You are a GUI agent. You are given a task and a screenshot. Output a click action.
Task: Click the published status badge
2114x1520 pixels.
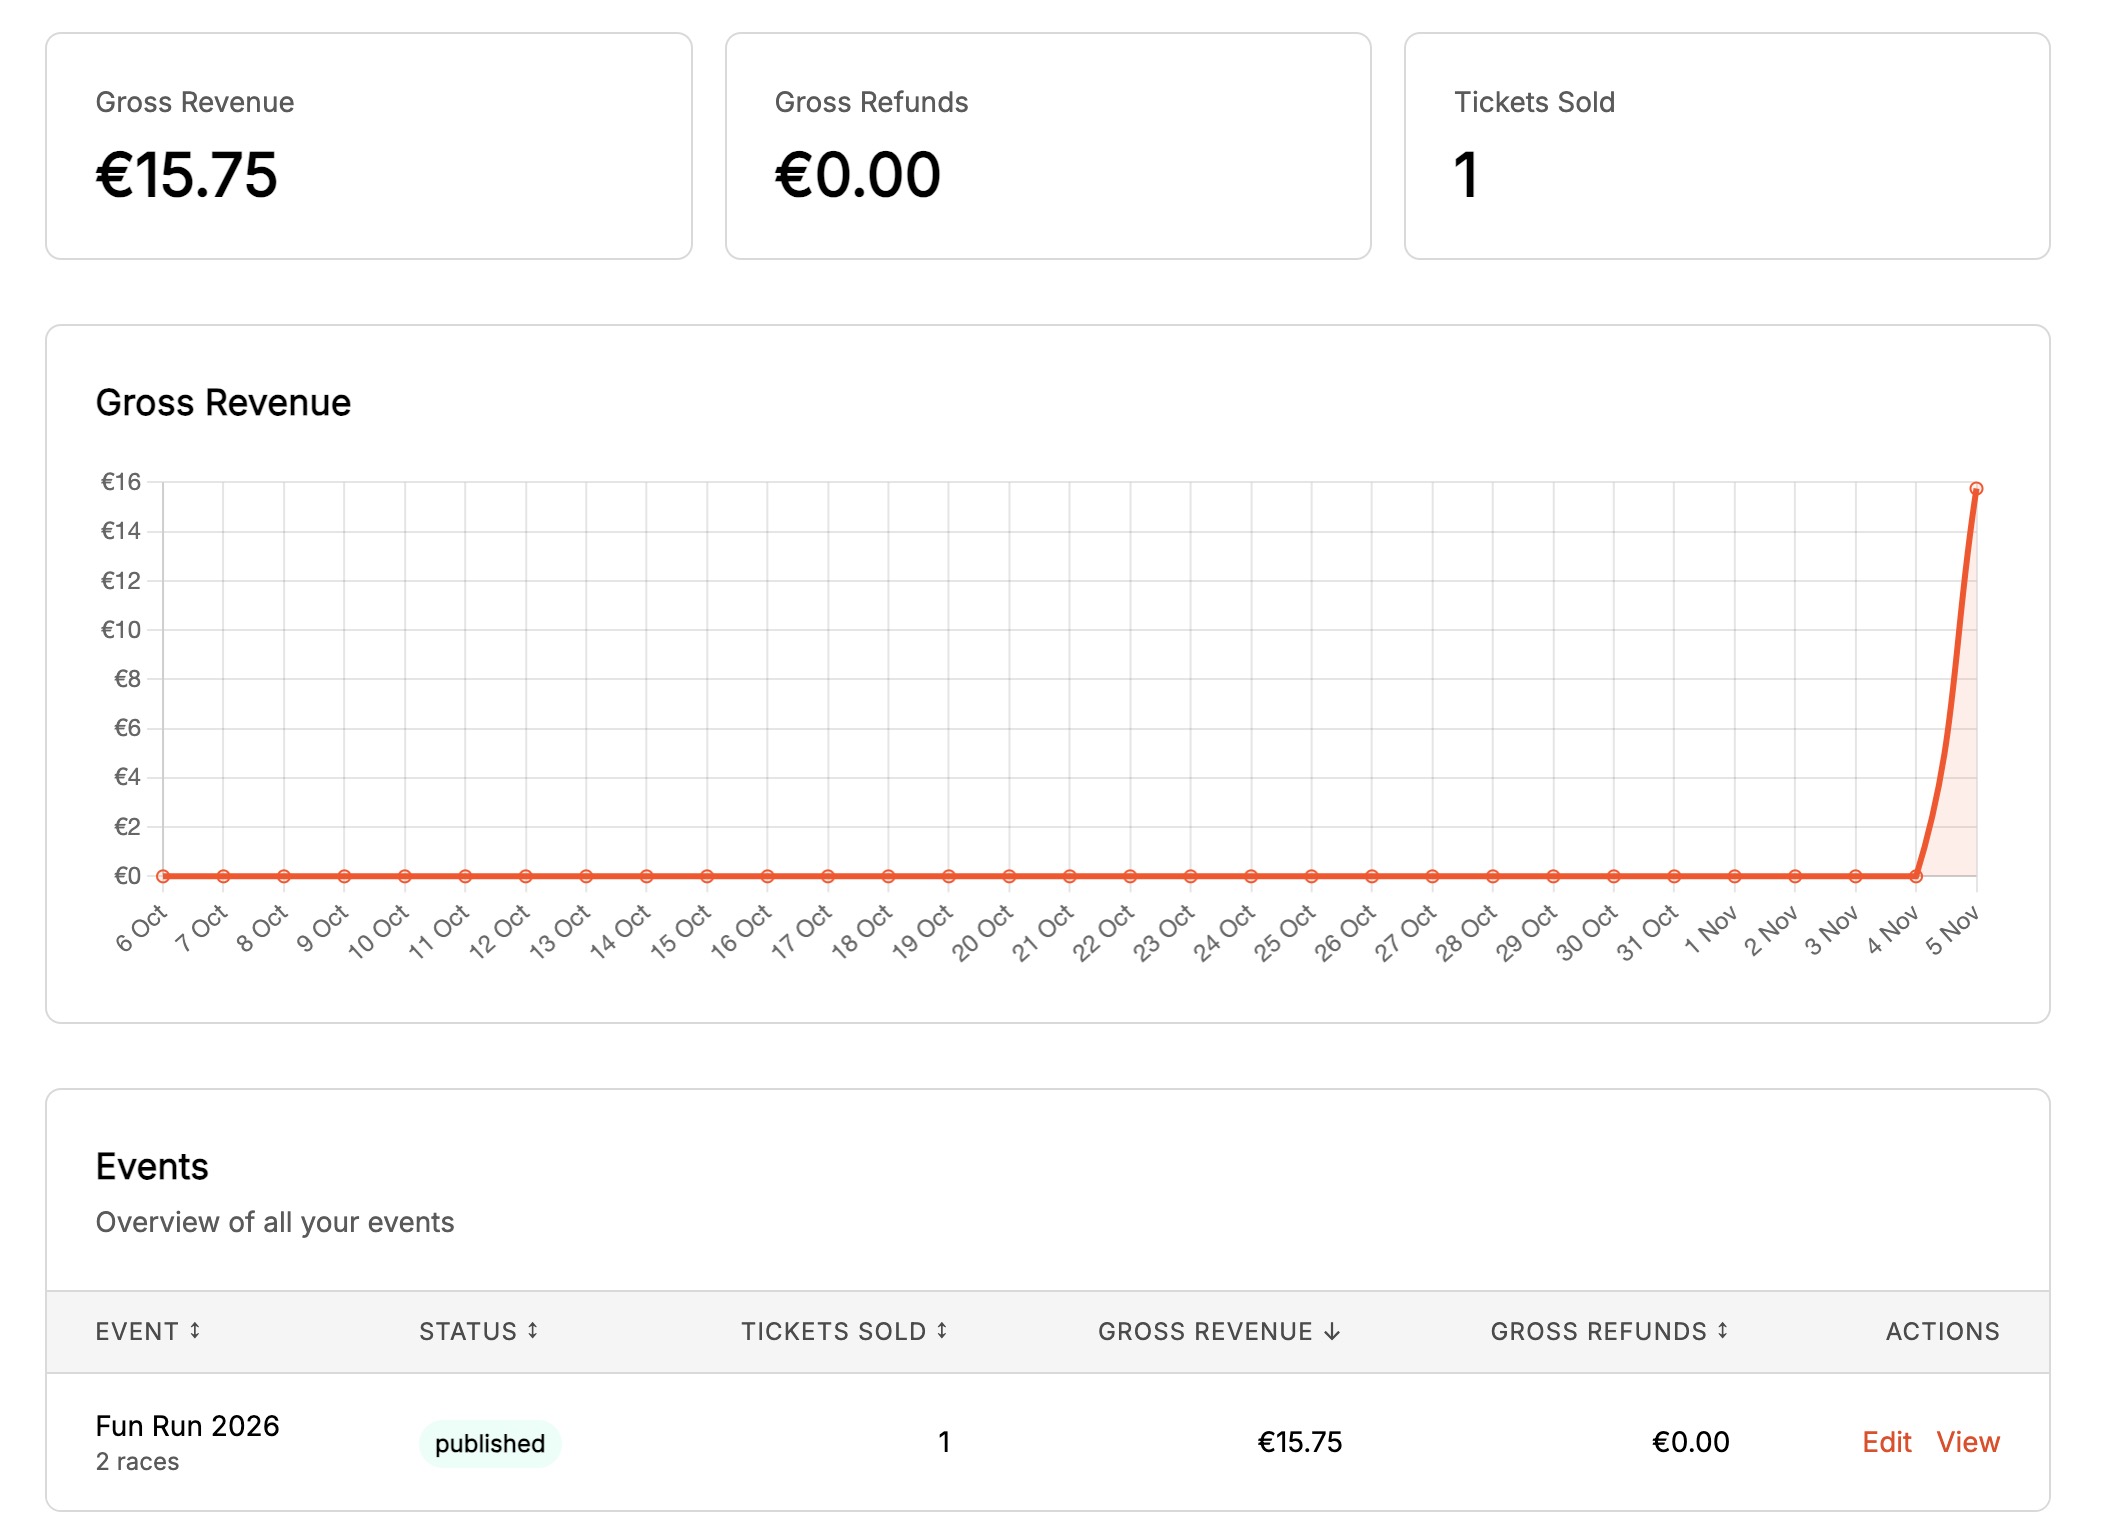point(490,1443)
